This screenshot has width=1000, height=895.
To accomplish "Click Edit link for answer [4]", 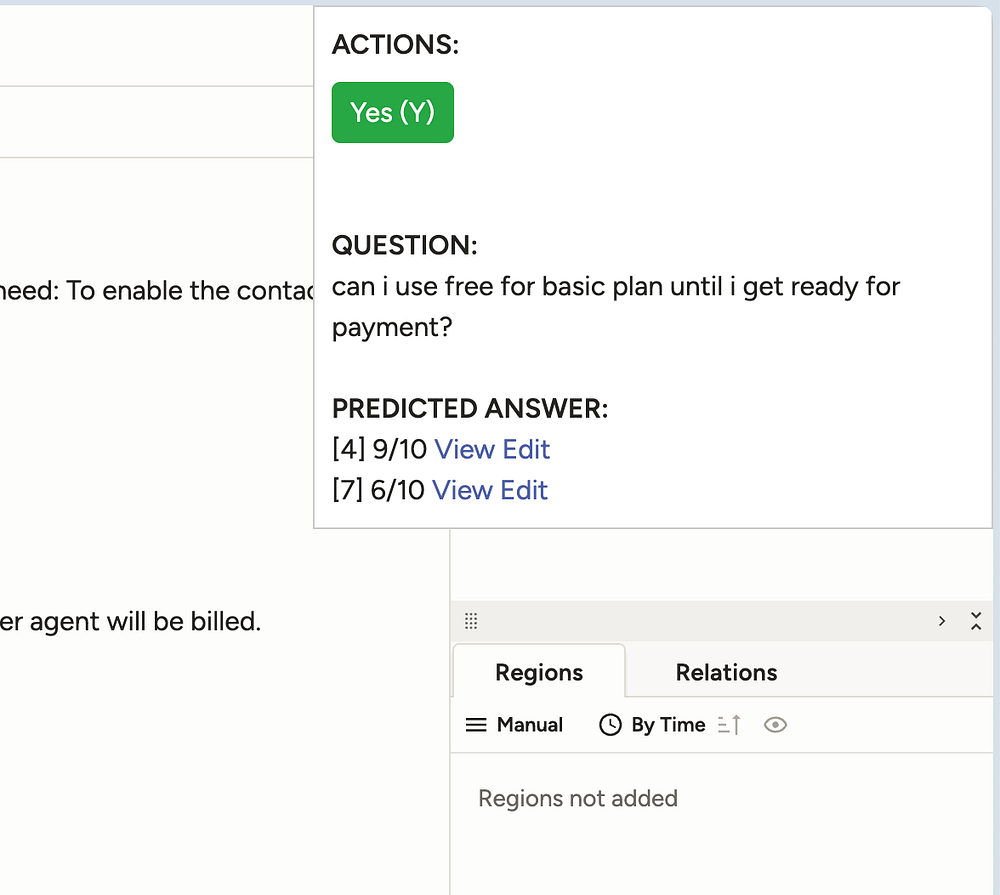I will point(526,450).
